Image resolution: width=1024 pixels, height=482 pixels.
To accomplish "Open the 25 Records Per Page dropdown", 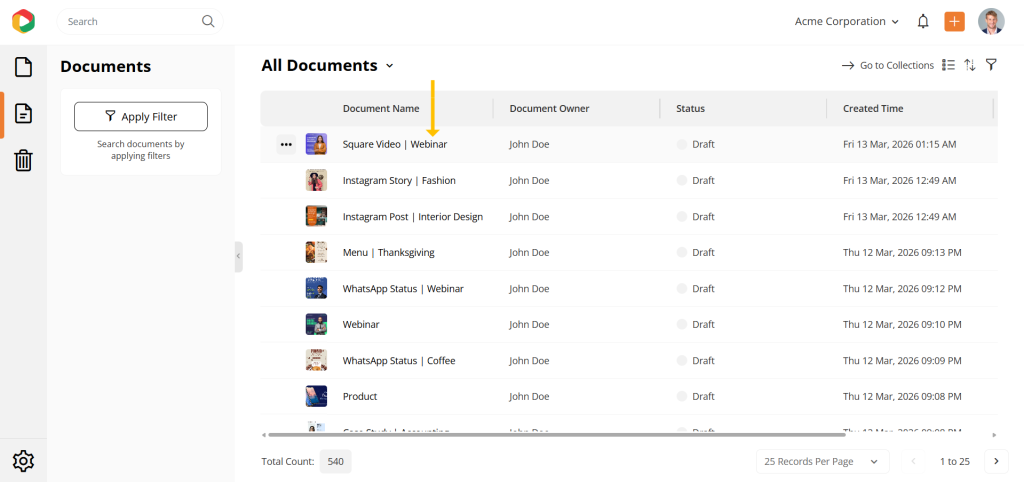I will (x=822, y=461).
